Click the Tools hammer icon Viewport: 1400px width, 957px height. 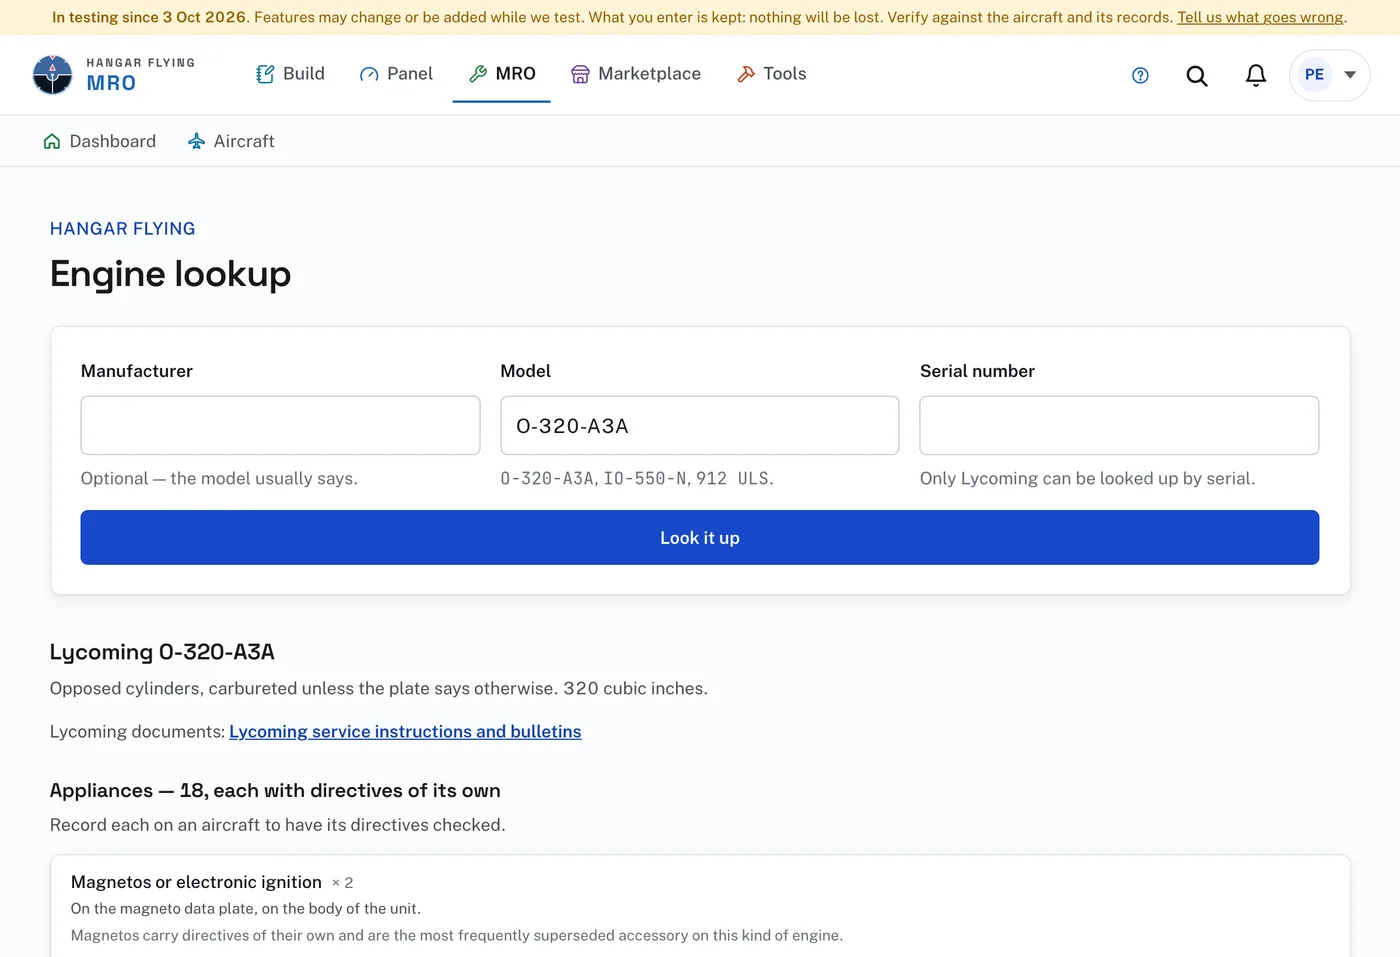[x=746, y=74]
